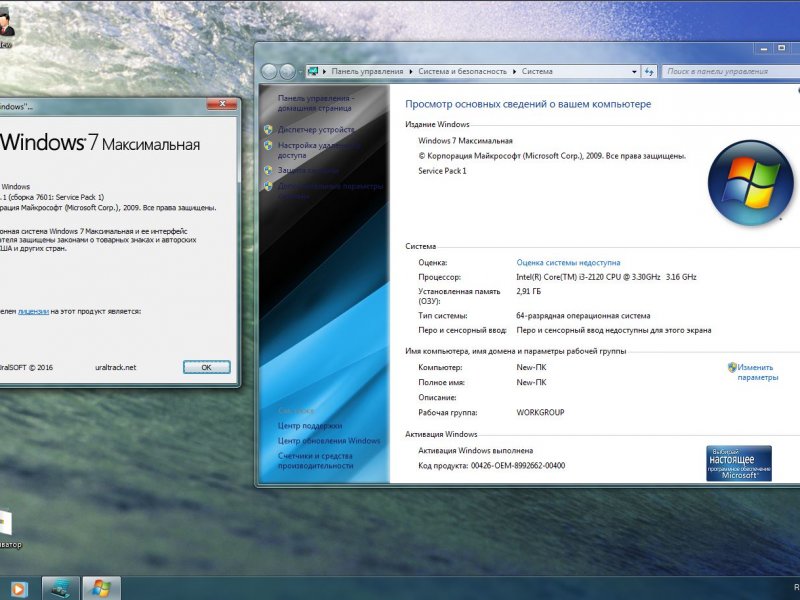Click the genuine Microsoft software badge
Viewport: 800px width, 600px height.
[739, 463]
